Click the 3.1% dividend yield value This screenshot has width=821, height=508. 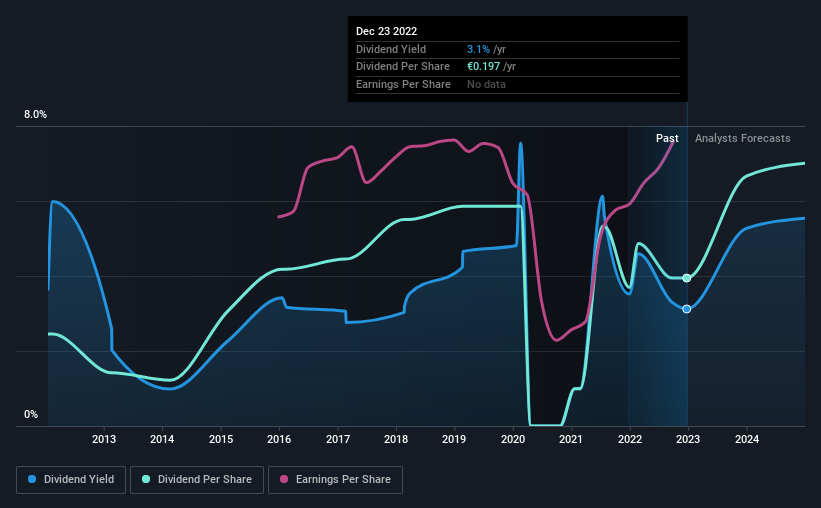click(x=478, y=49)
